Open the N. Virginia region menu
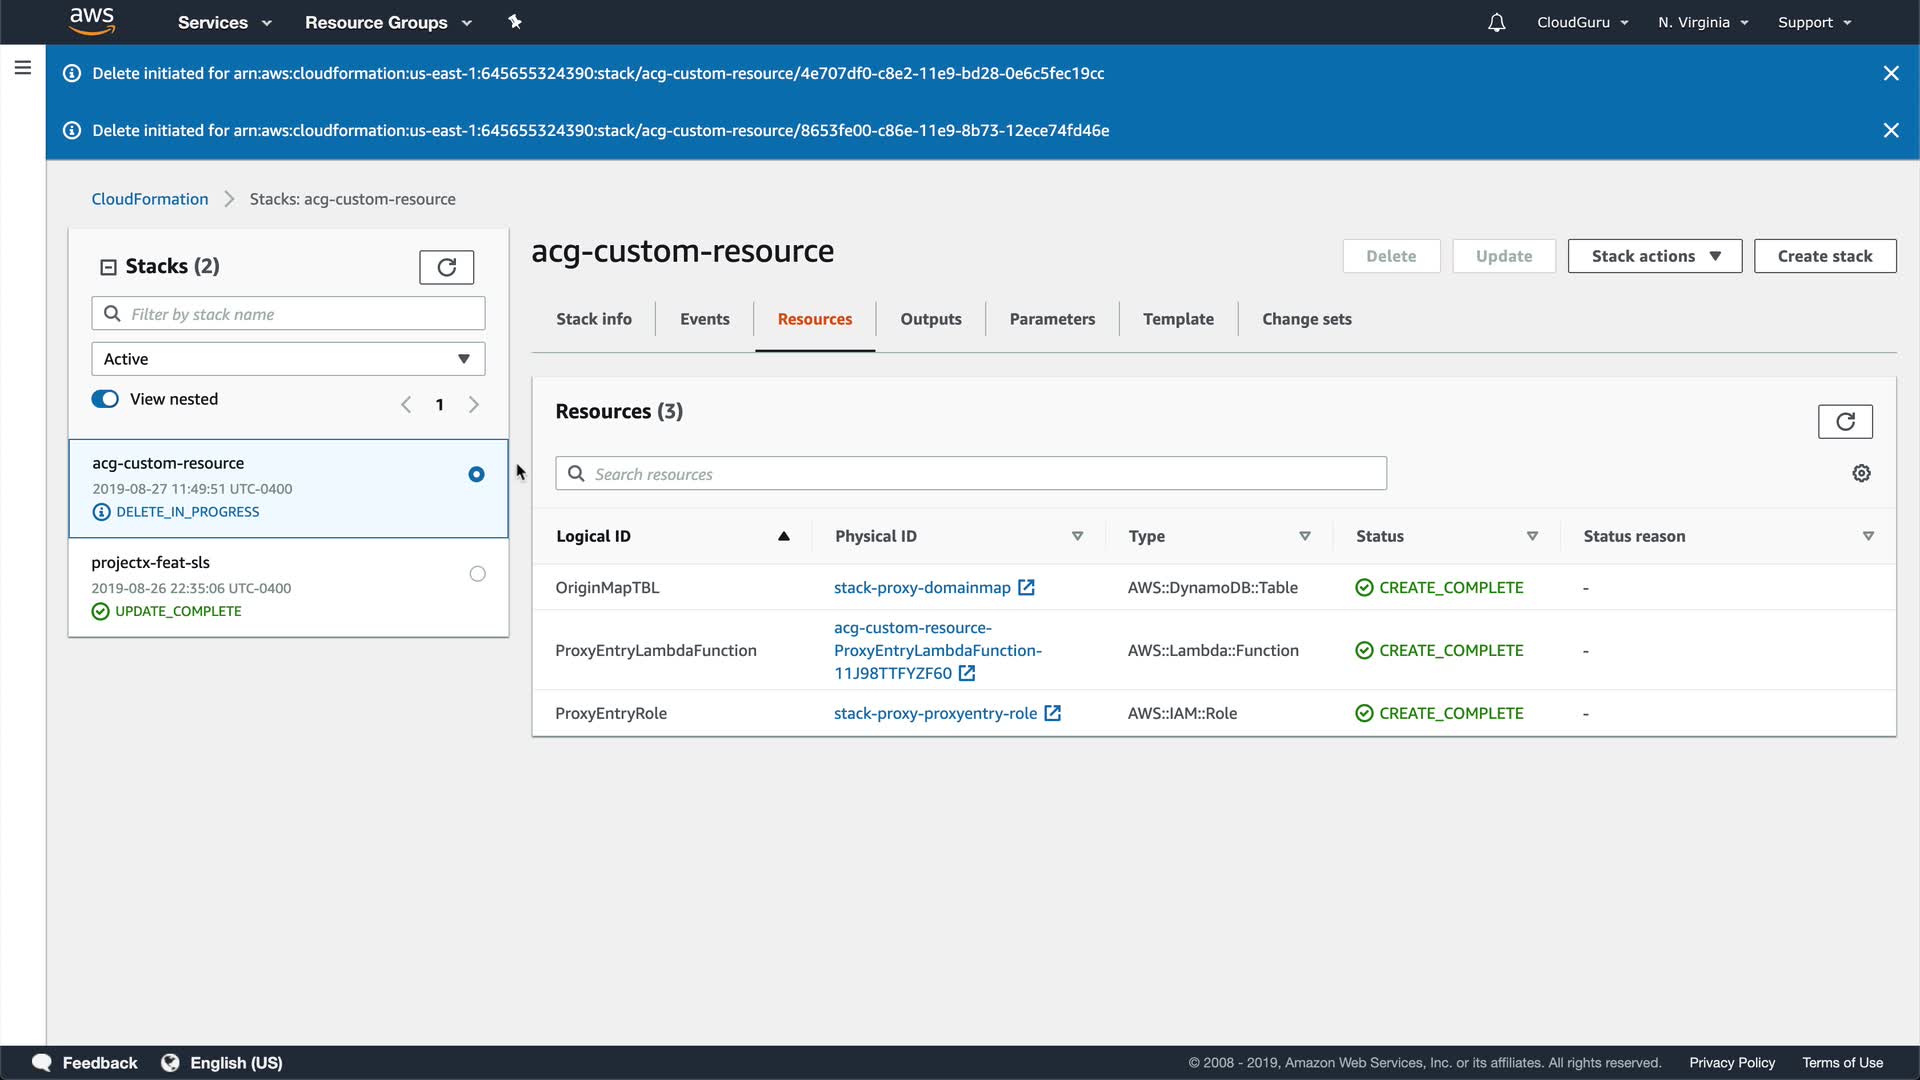 coord(1702,22)
